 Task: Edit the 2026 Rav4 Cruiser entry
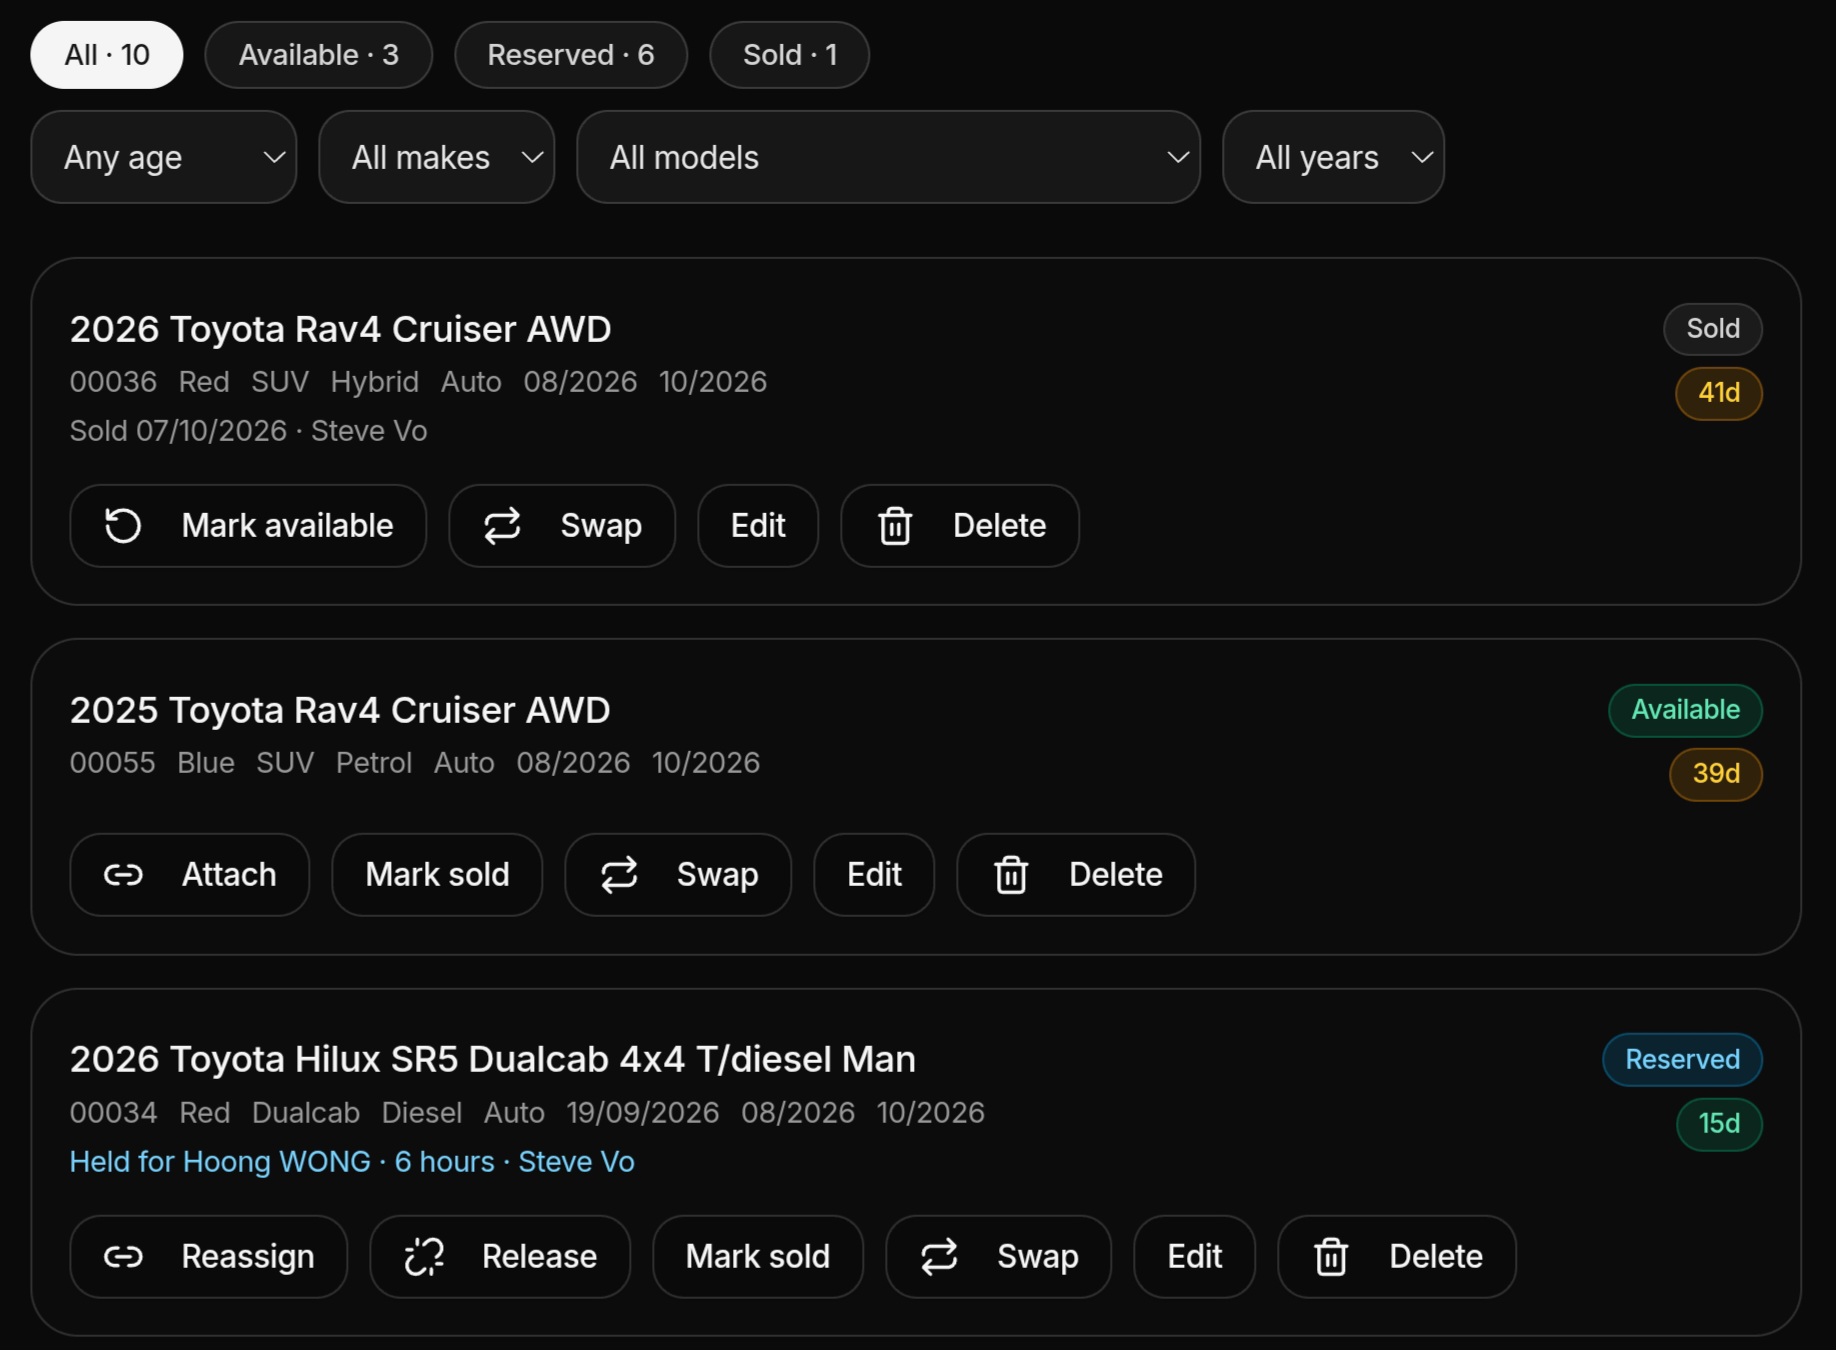pos(758,526)
